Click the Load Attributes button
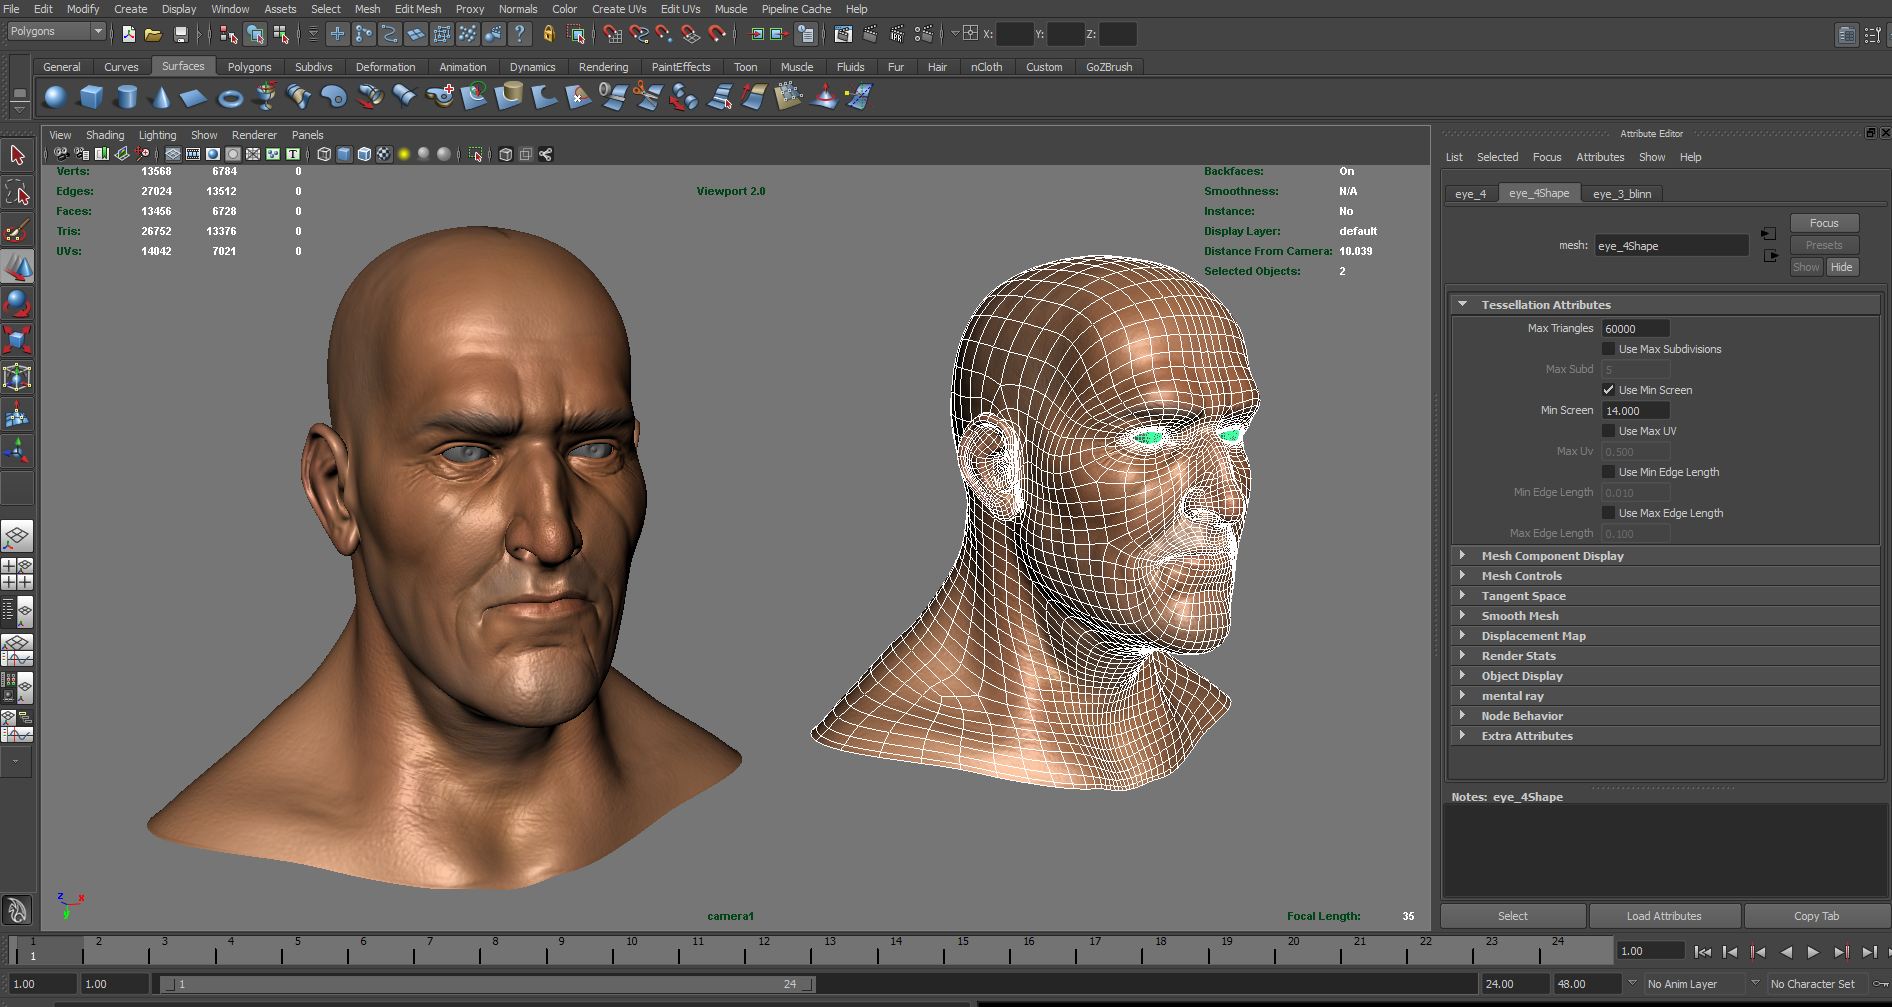Image resolution: width=1892 pixels, height=1007 pixels. pos(1664,916)
